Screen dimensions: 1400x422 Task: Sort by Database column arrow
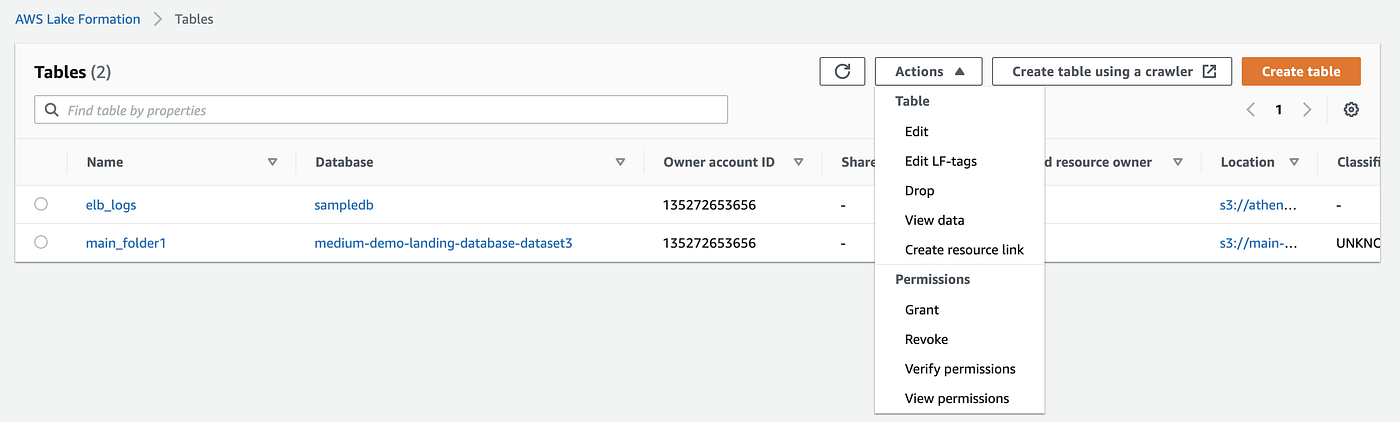(x=620, y=162)
